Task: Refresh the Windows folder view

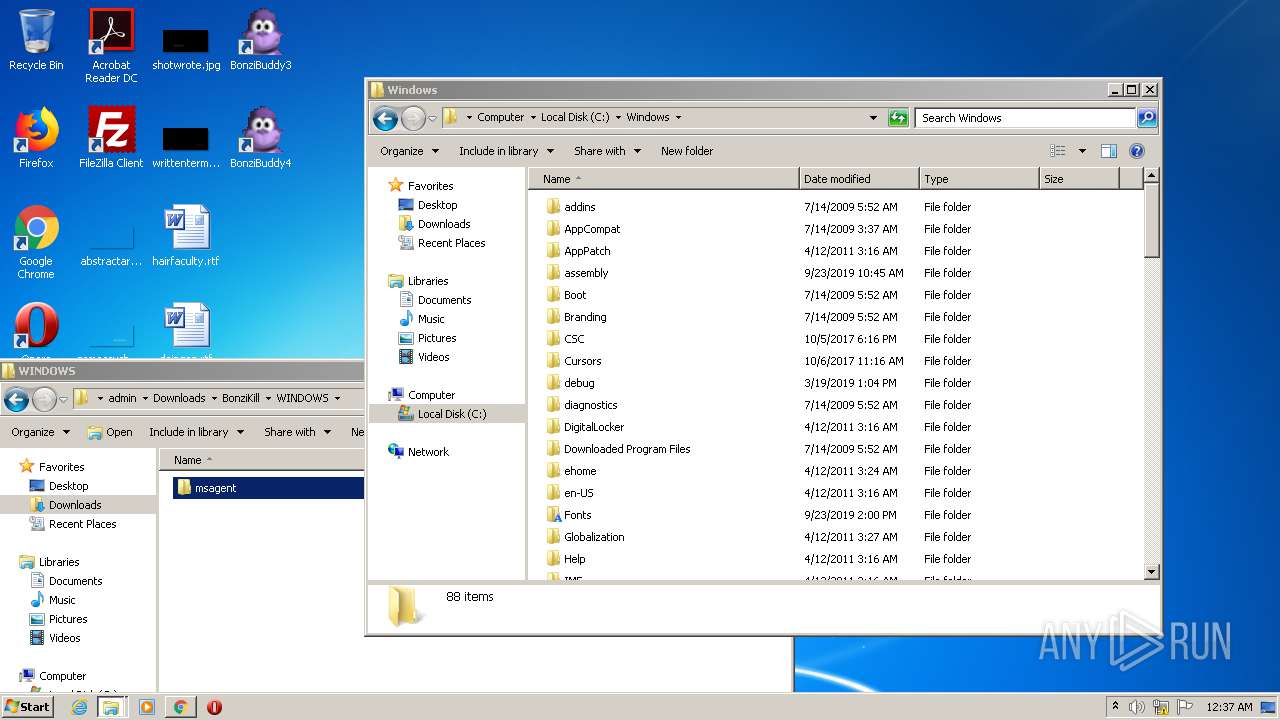Action: [898, 118]
